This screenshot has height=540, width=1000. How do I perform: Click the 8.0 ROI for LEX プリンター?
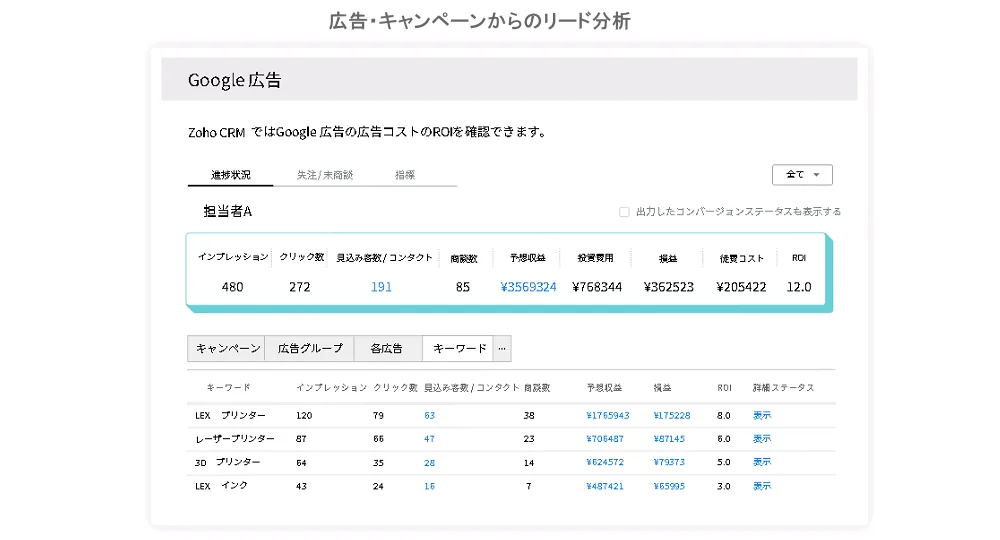(x=723, y=416)
